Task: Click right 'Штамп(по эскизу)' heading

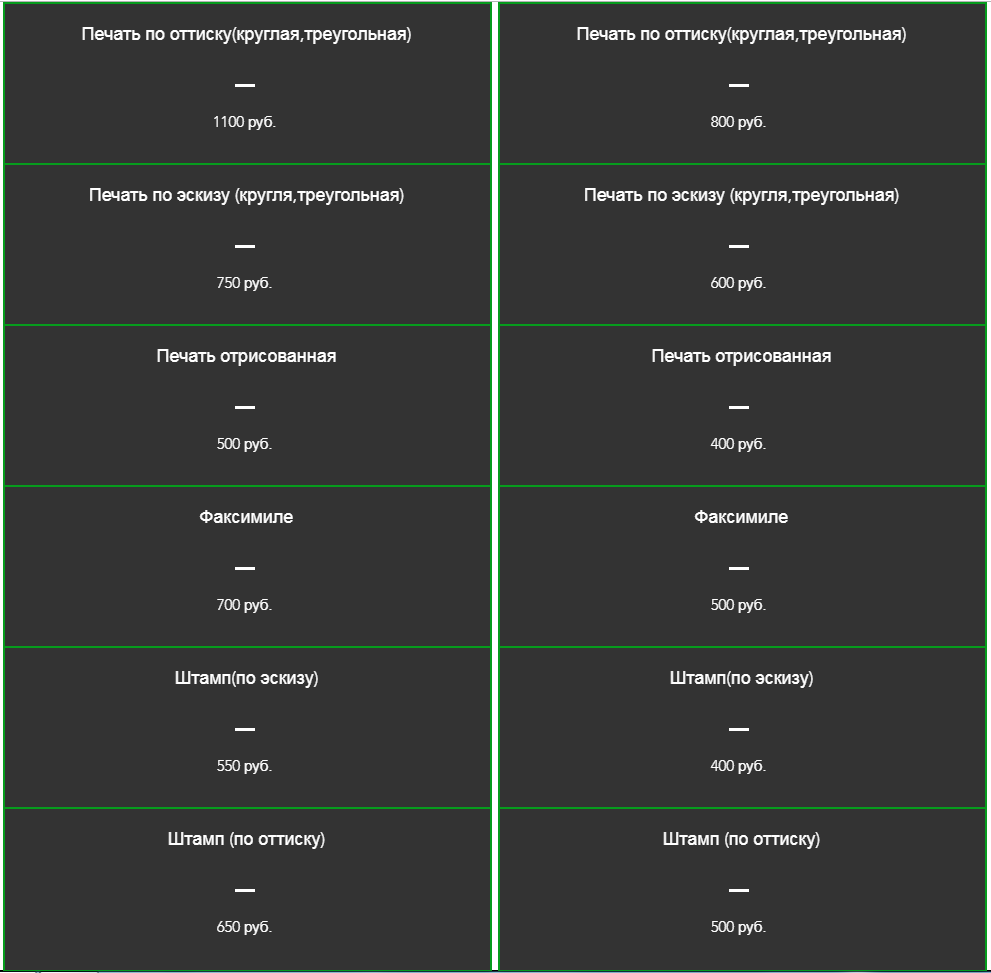Action: point(741,678)
